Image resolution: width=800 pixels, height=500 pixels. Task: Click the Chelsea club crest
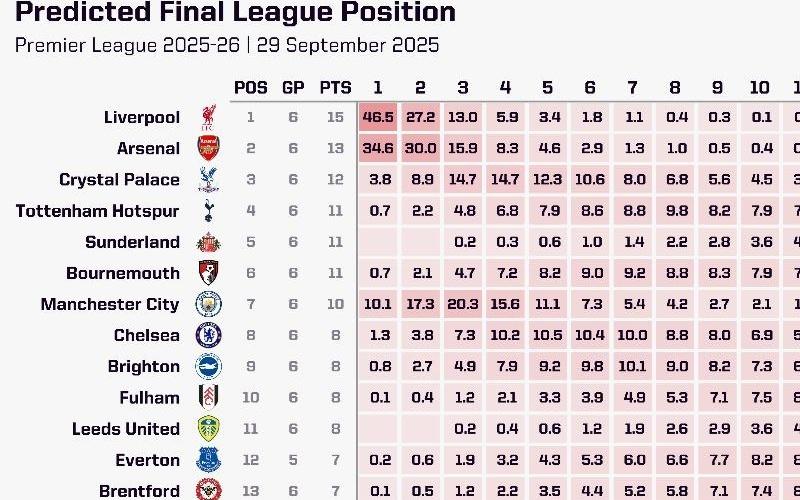pos(208,335)
